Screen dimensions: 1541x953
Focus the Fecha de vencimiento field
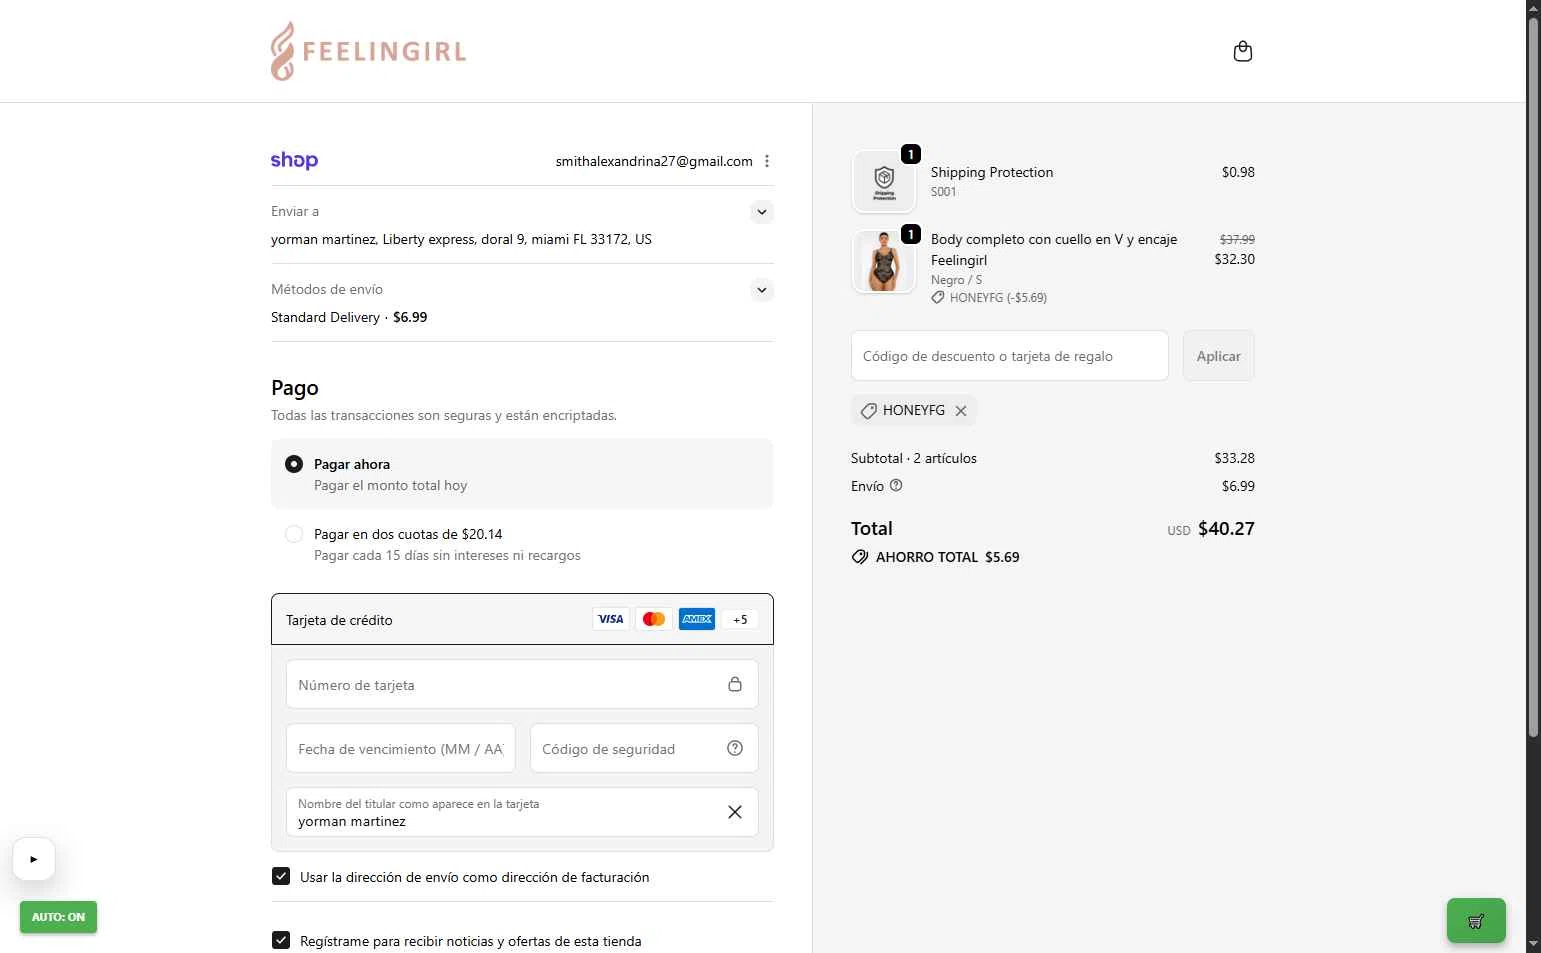(400, 749)
